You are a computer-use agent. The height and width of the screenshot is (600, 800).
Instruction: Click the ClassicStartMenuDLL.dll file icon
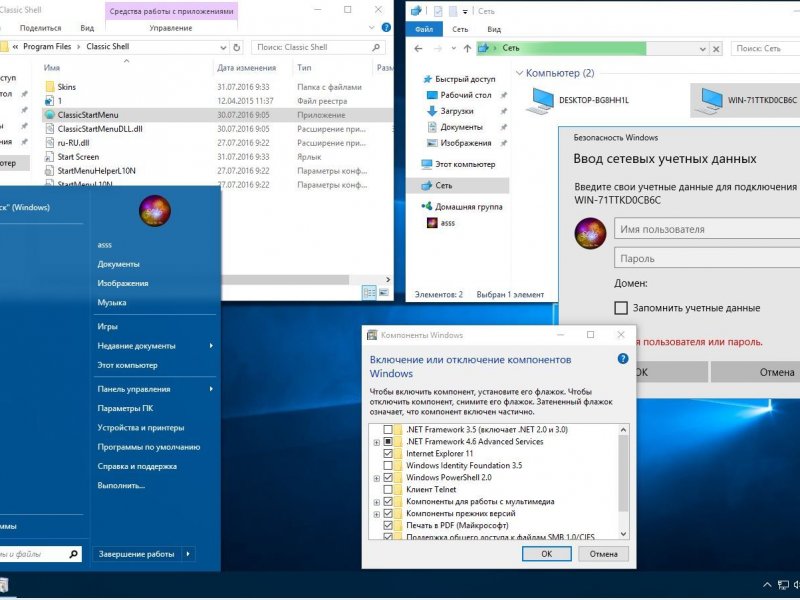(x=49, y=129)
